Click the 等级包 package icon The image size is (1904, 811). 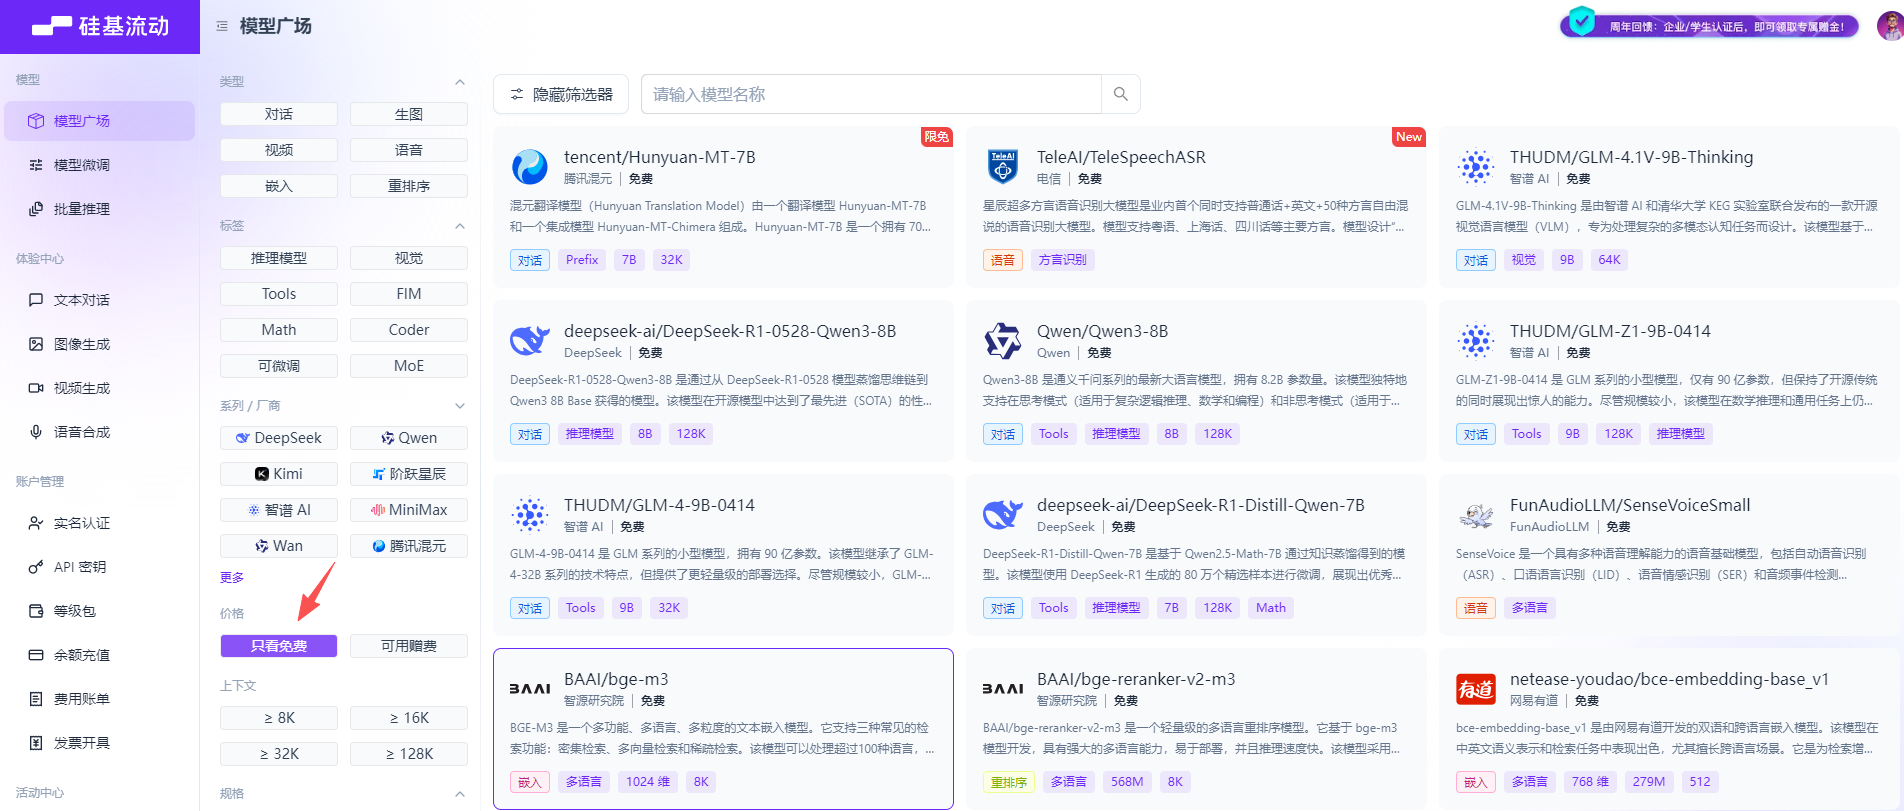[36, 611]
